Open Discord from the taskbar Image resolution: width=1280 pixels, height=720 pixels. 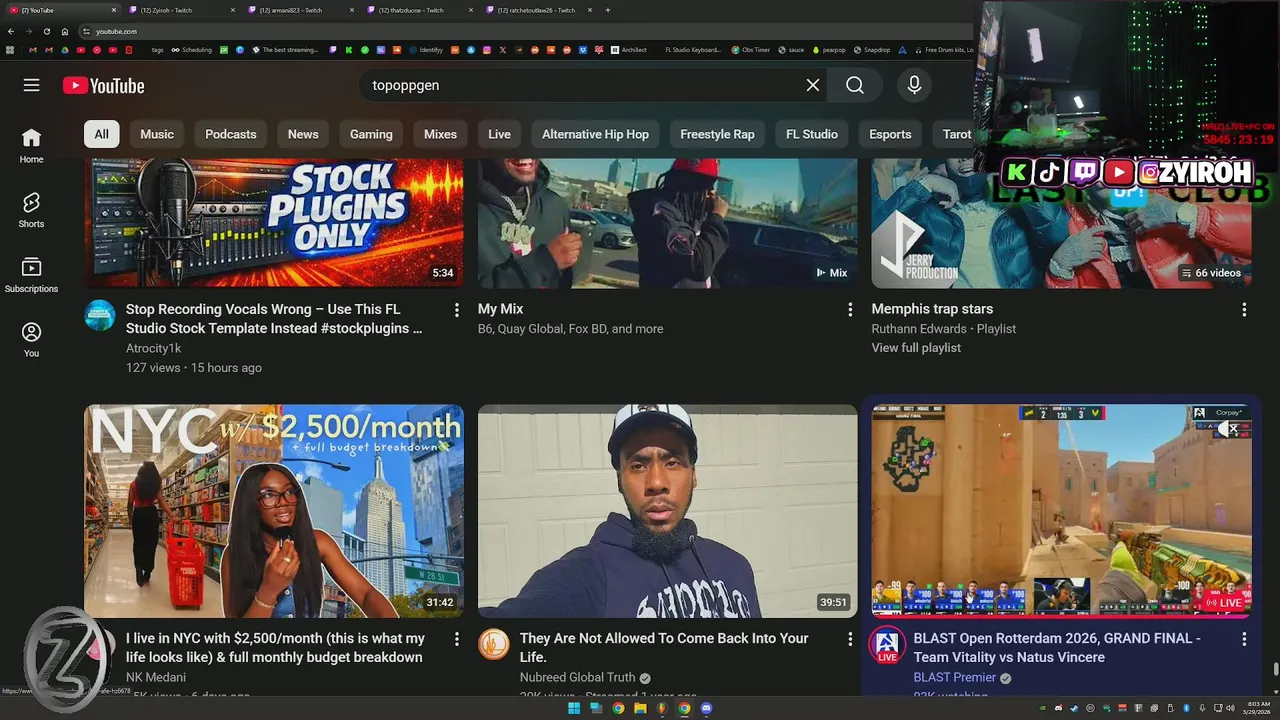[x=707, y=708]
